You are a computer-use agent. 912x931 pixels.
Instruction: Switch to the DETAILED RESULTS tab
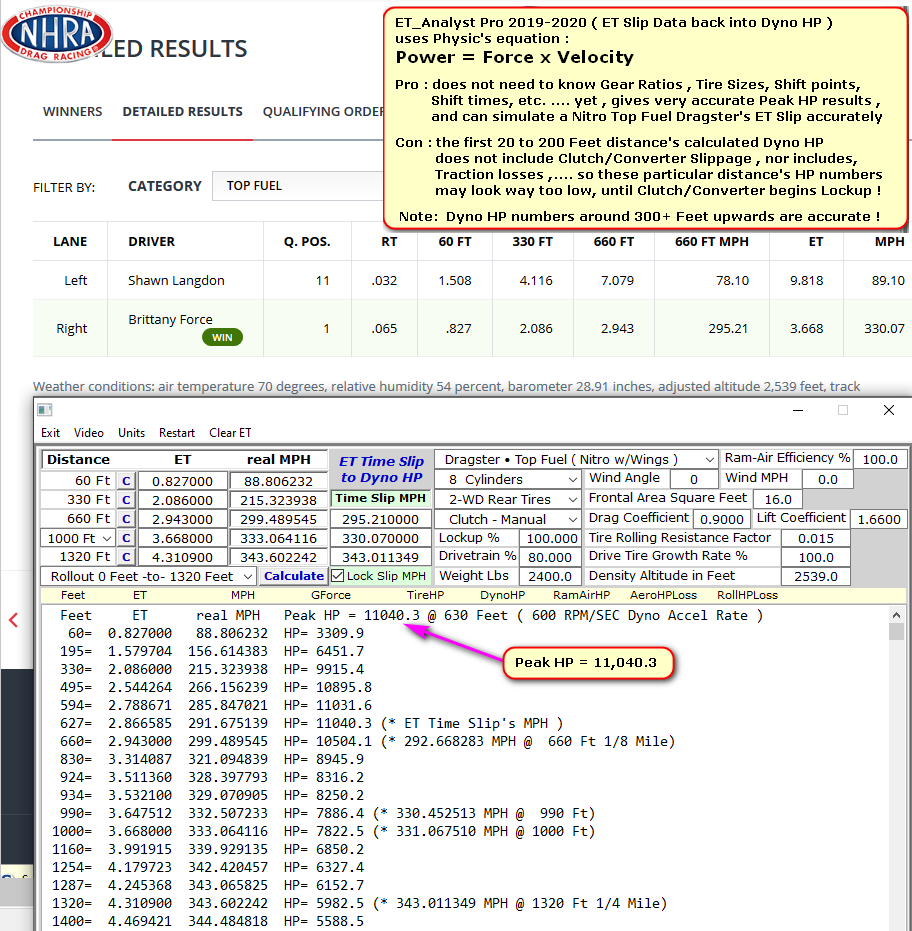click(x=182, y=112)
